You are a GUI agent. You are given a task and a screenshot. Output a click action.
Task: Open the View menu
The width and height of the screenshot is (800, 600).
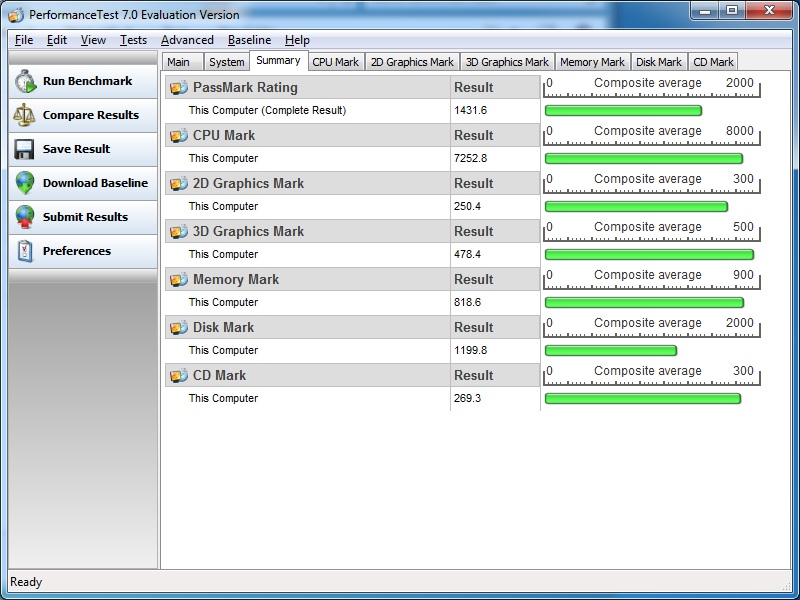click(93, 40)
